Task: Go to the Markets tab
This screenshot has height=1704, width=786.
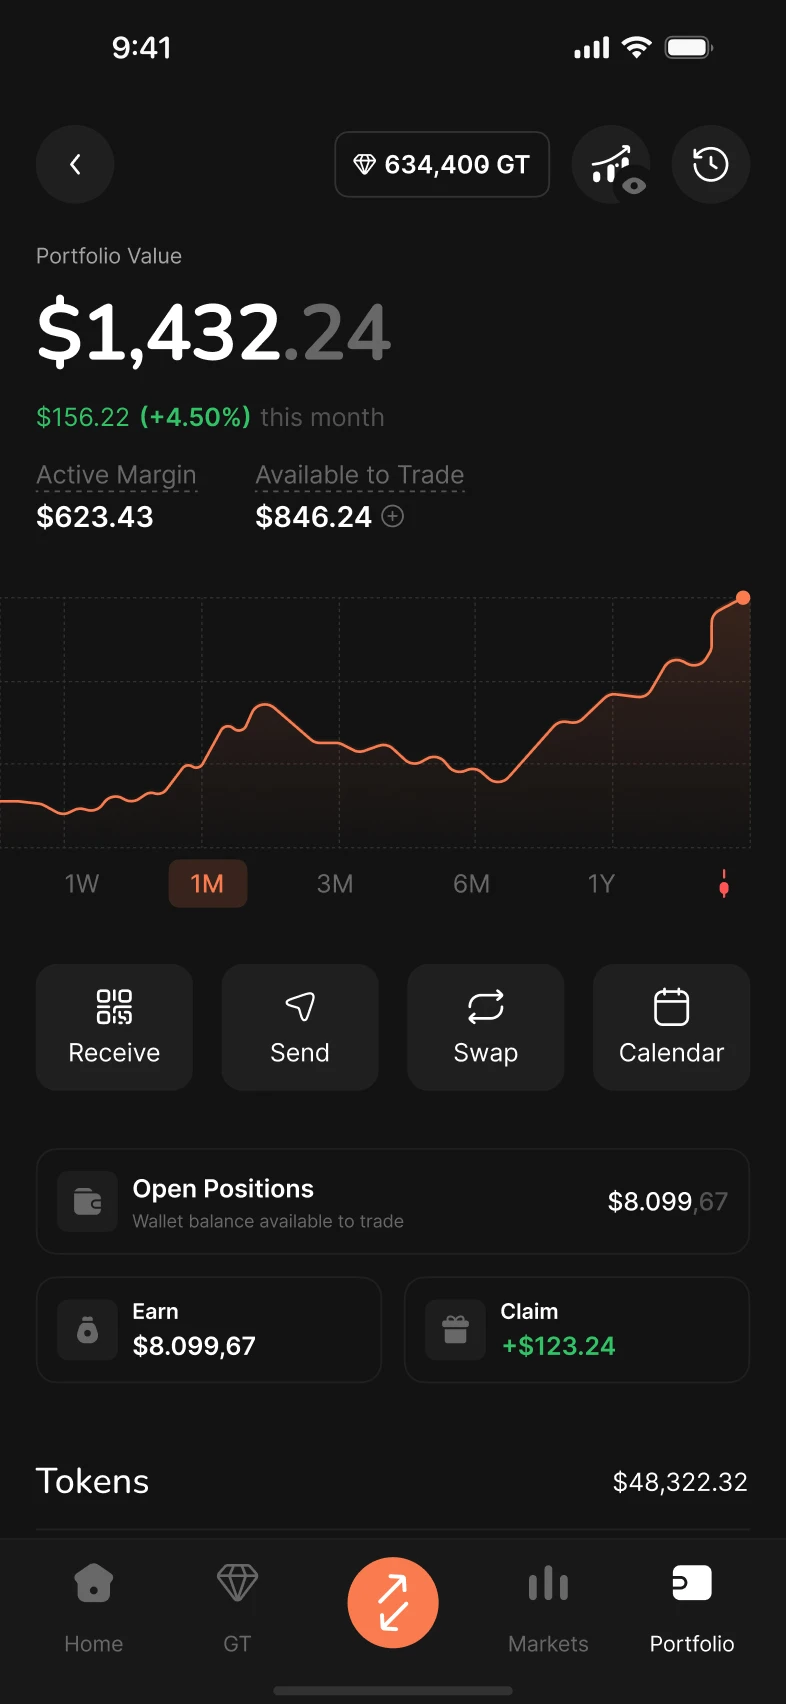Action: pos(548,1602)
